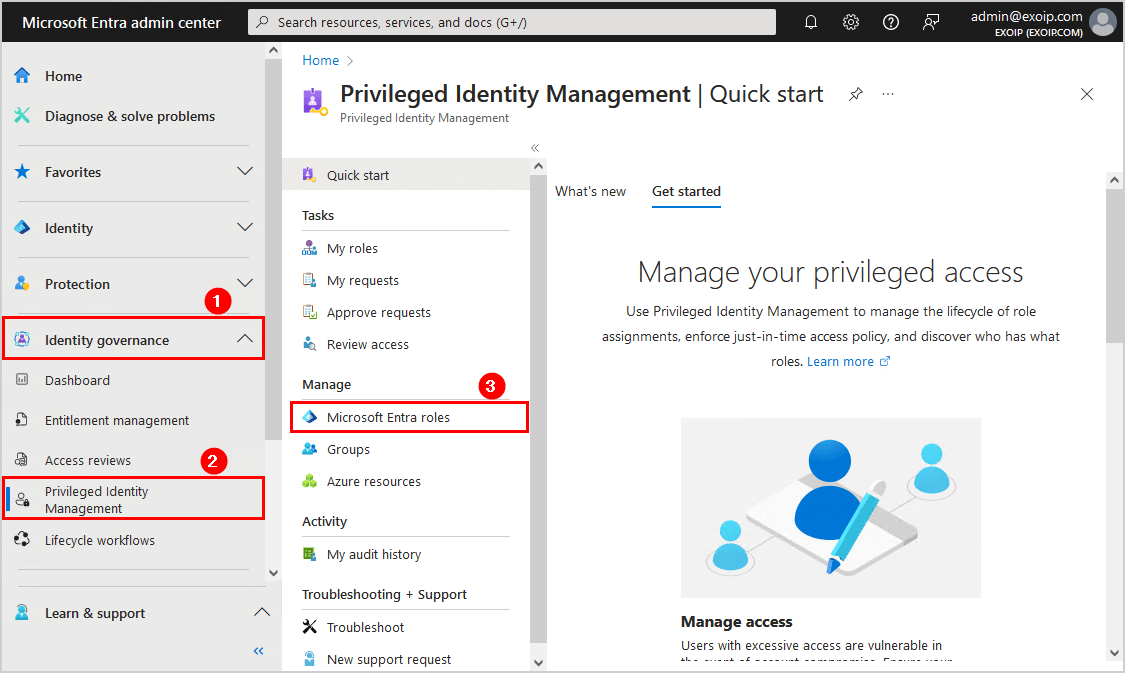Click the help question mark icon
This screenshot has height=673, width=1125.
point(891,22)
